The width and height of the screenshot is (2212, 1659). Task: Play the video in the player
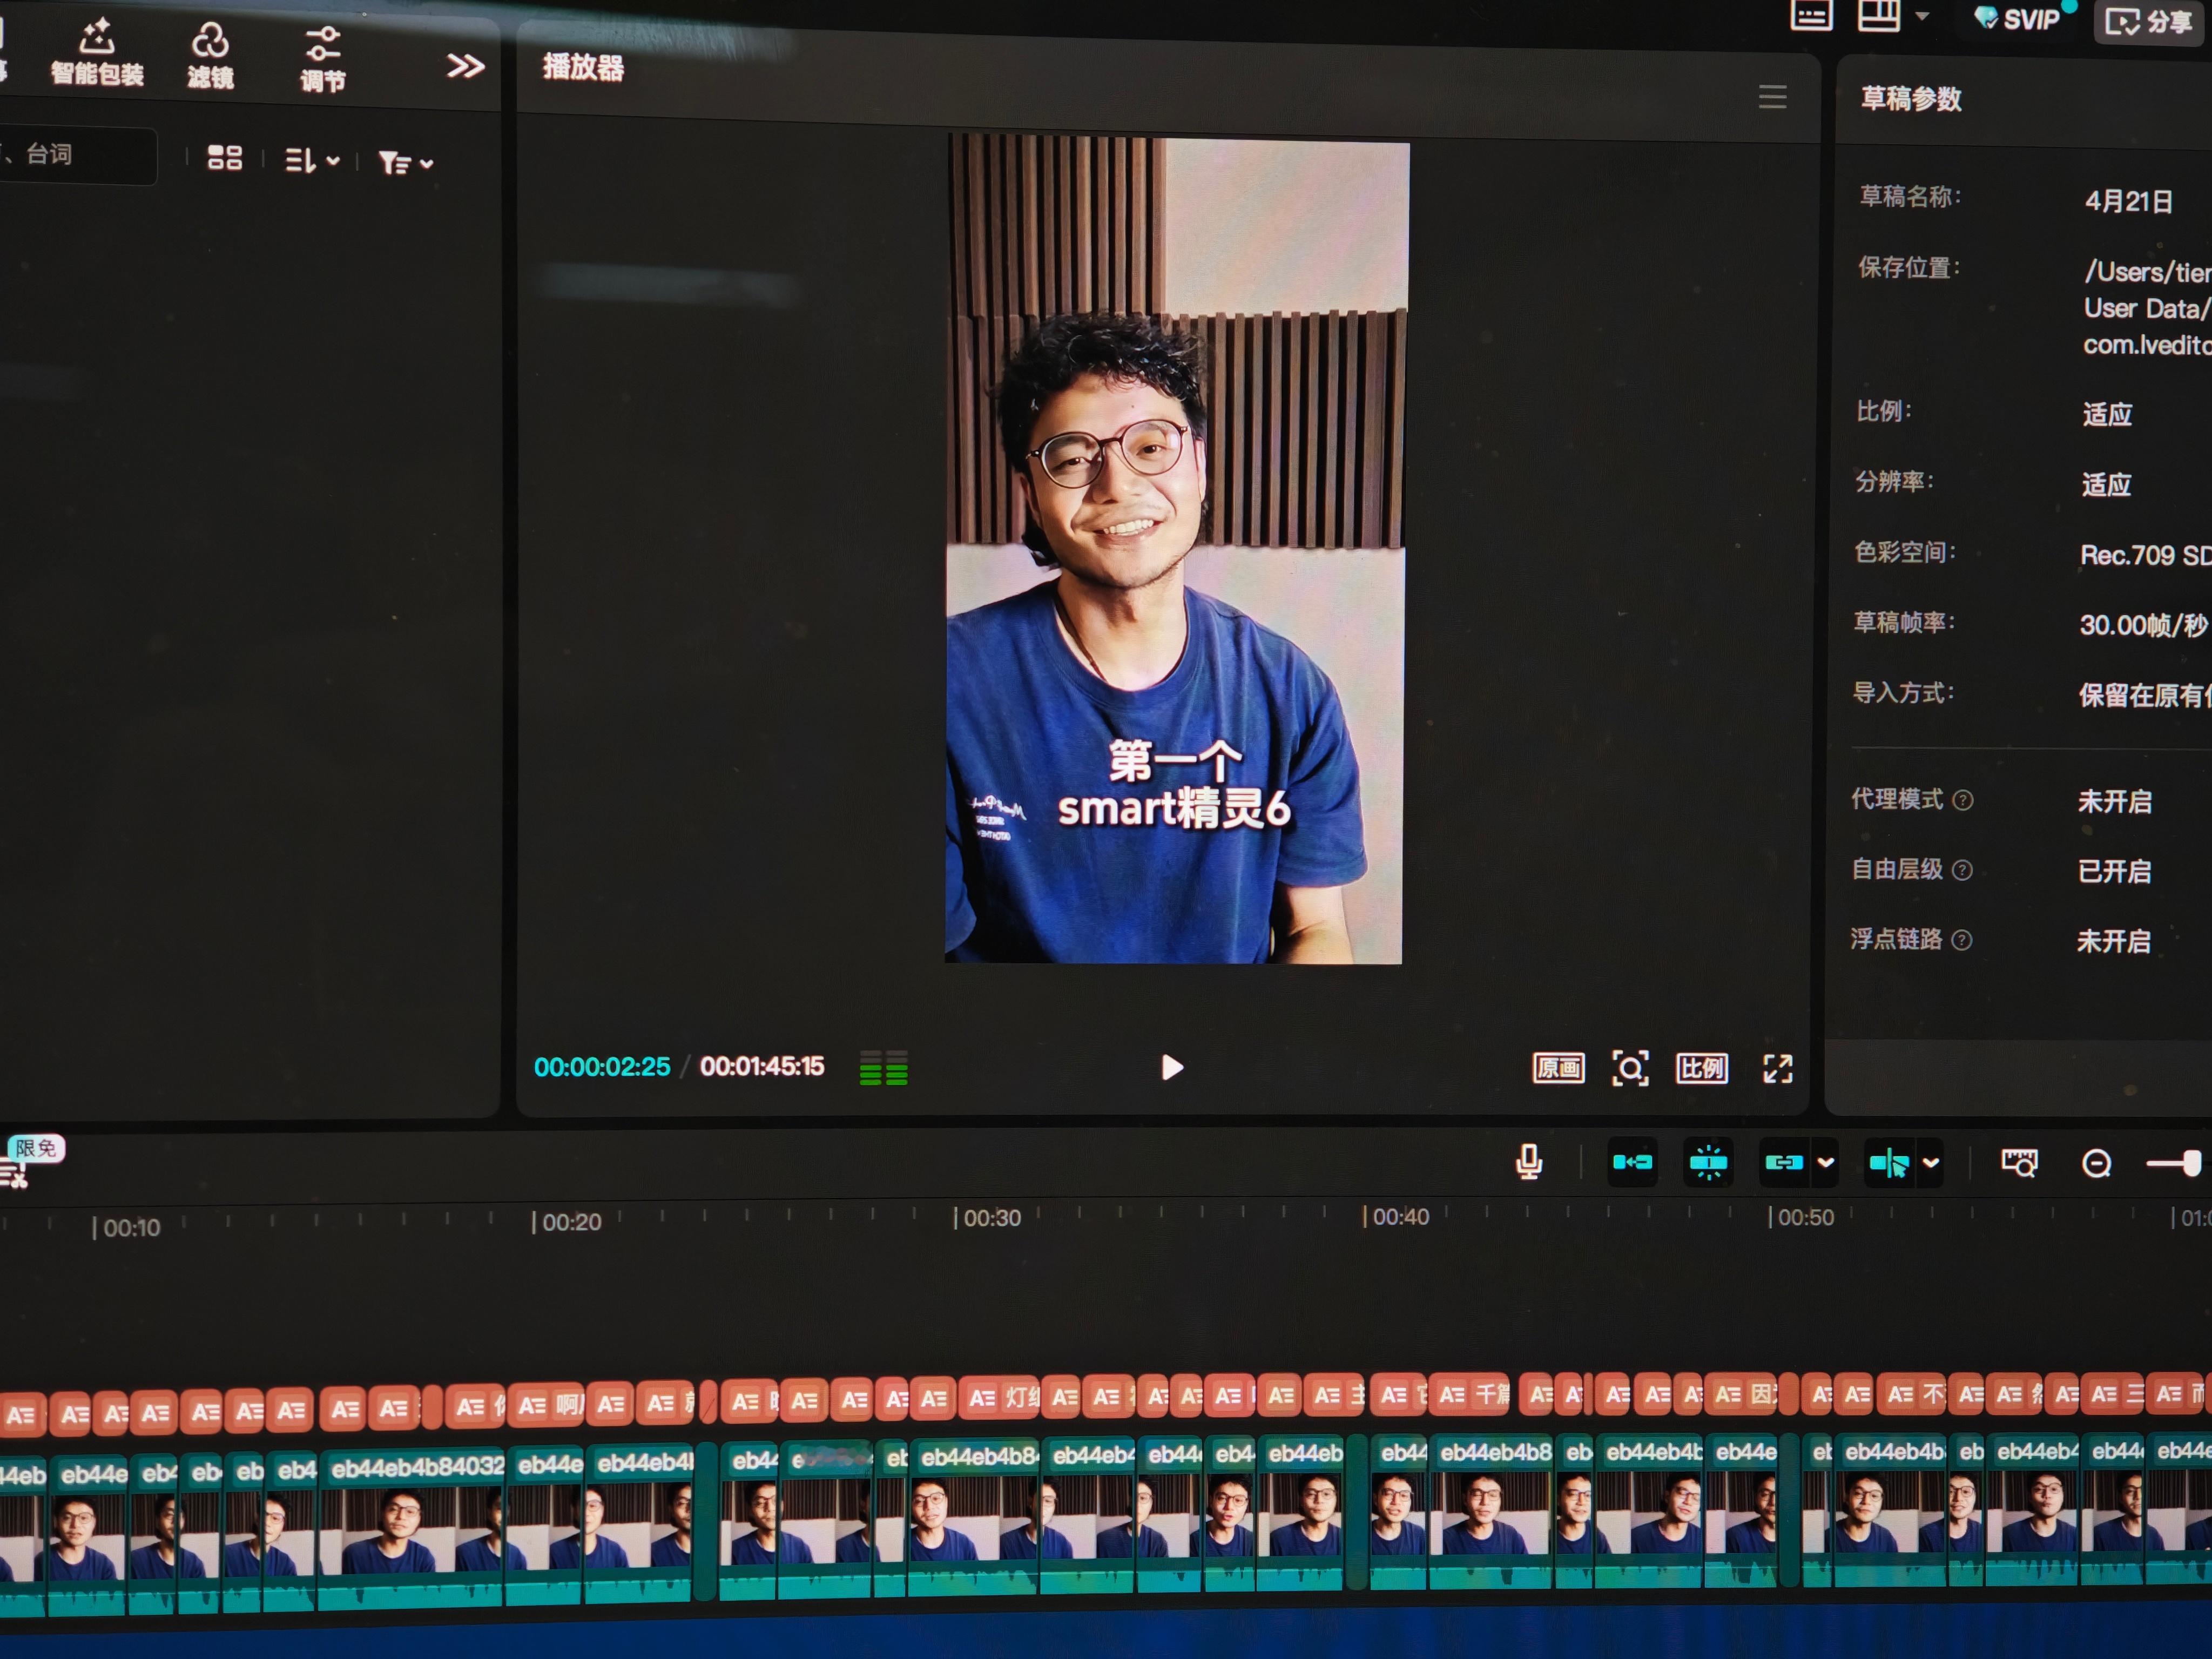point(1172,1067)
